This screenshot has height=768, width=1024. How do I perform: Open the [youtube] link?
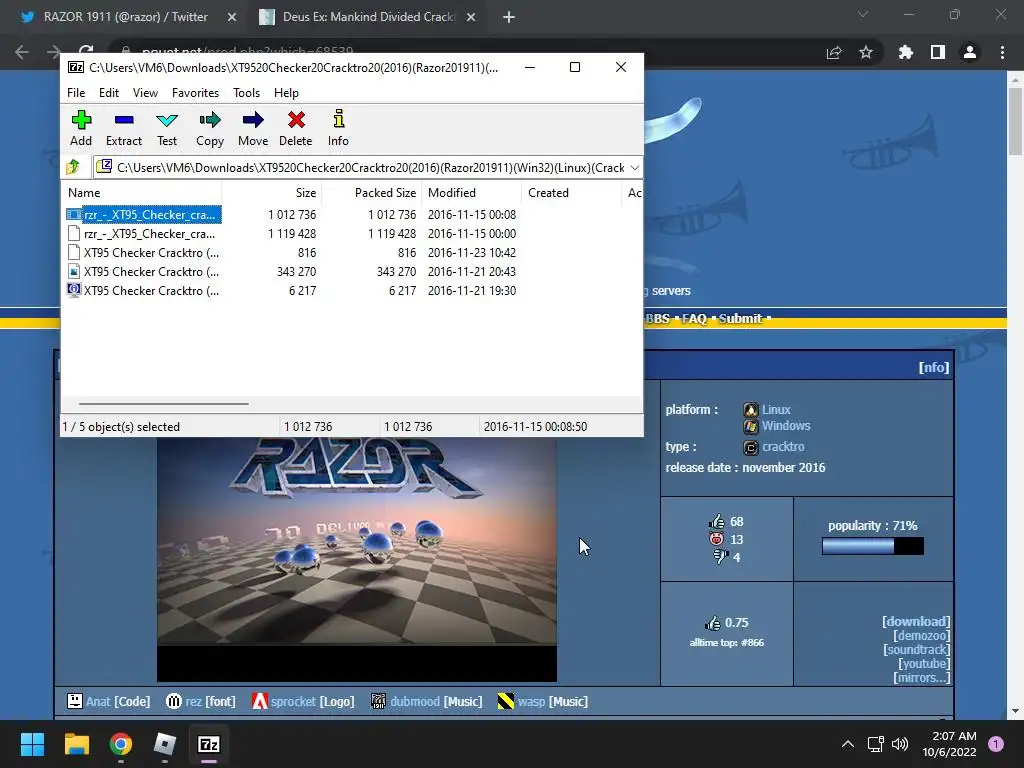923,664
